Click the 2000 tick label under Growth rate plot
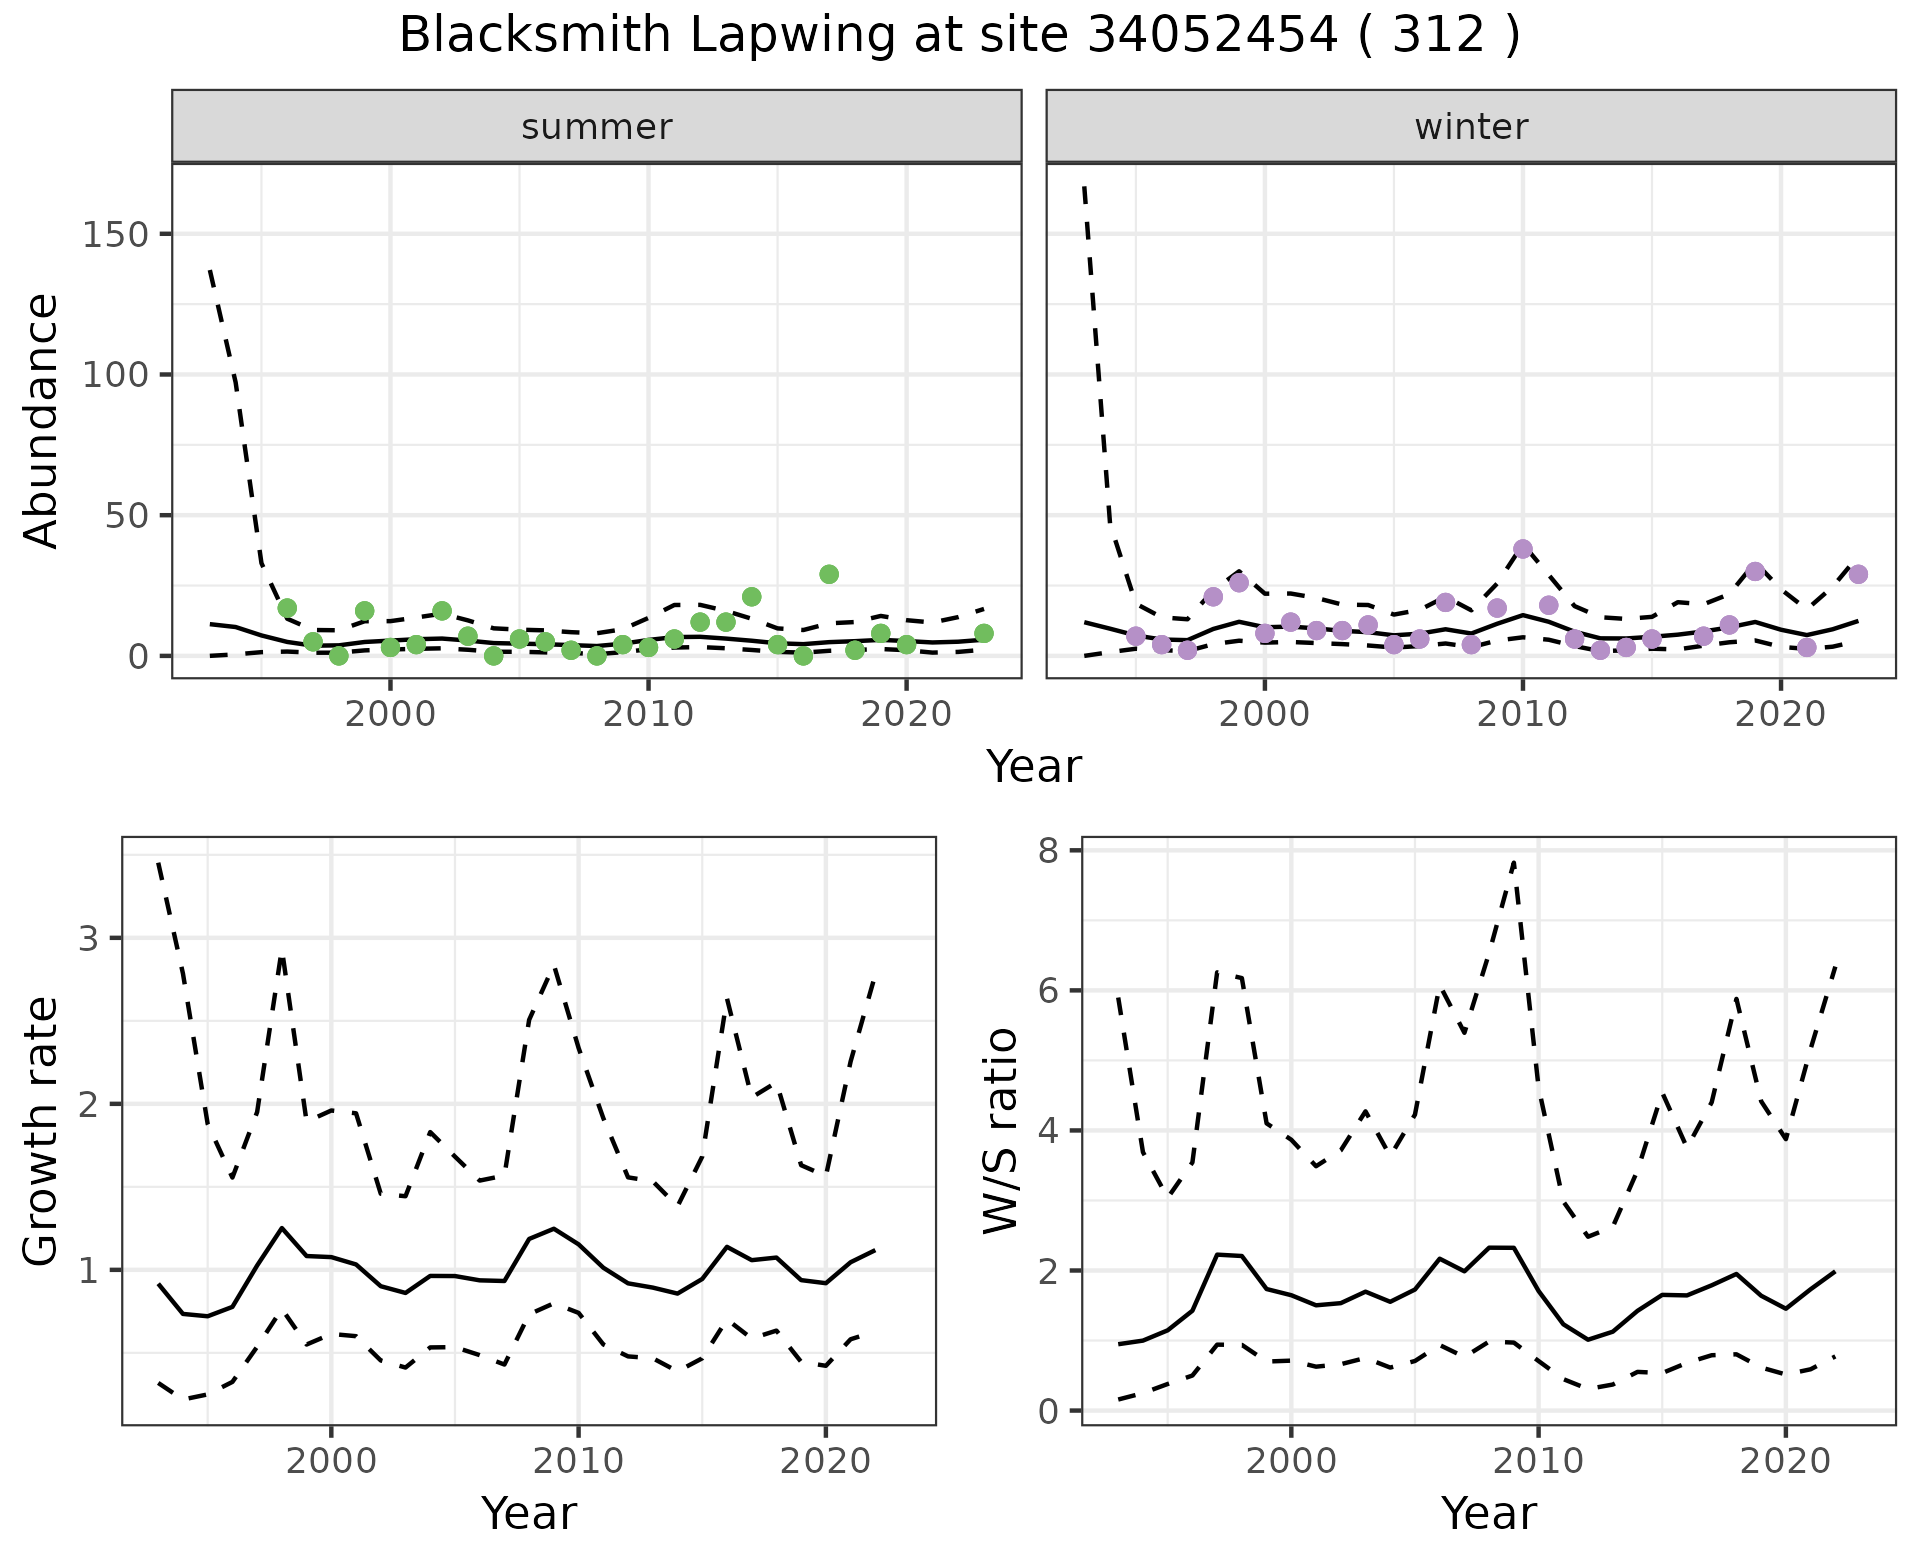 331,1461
